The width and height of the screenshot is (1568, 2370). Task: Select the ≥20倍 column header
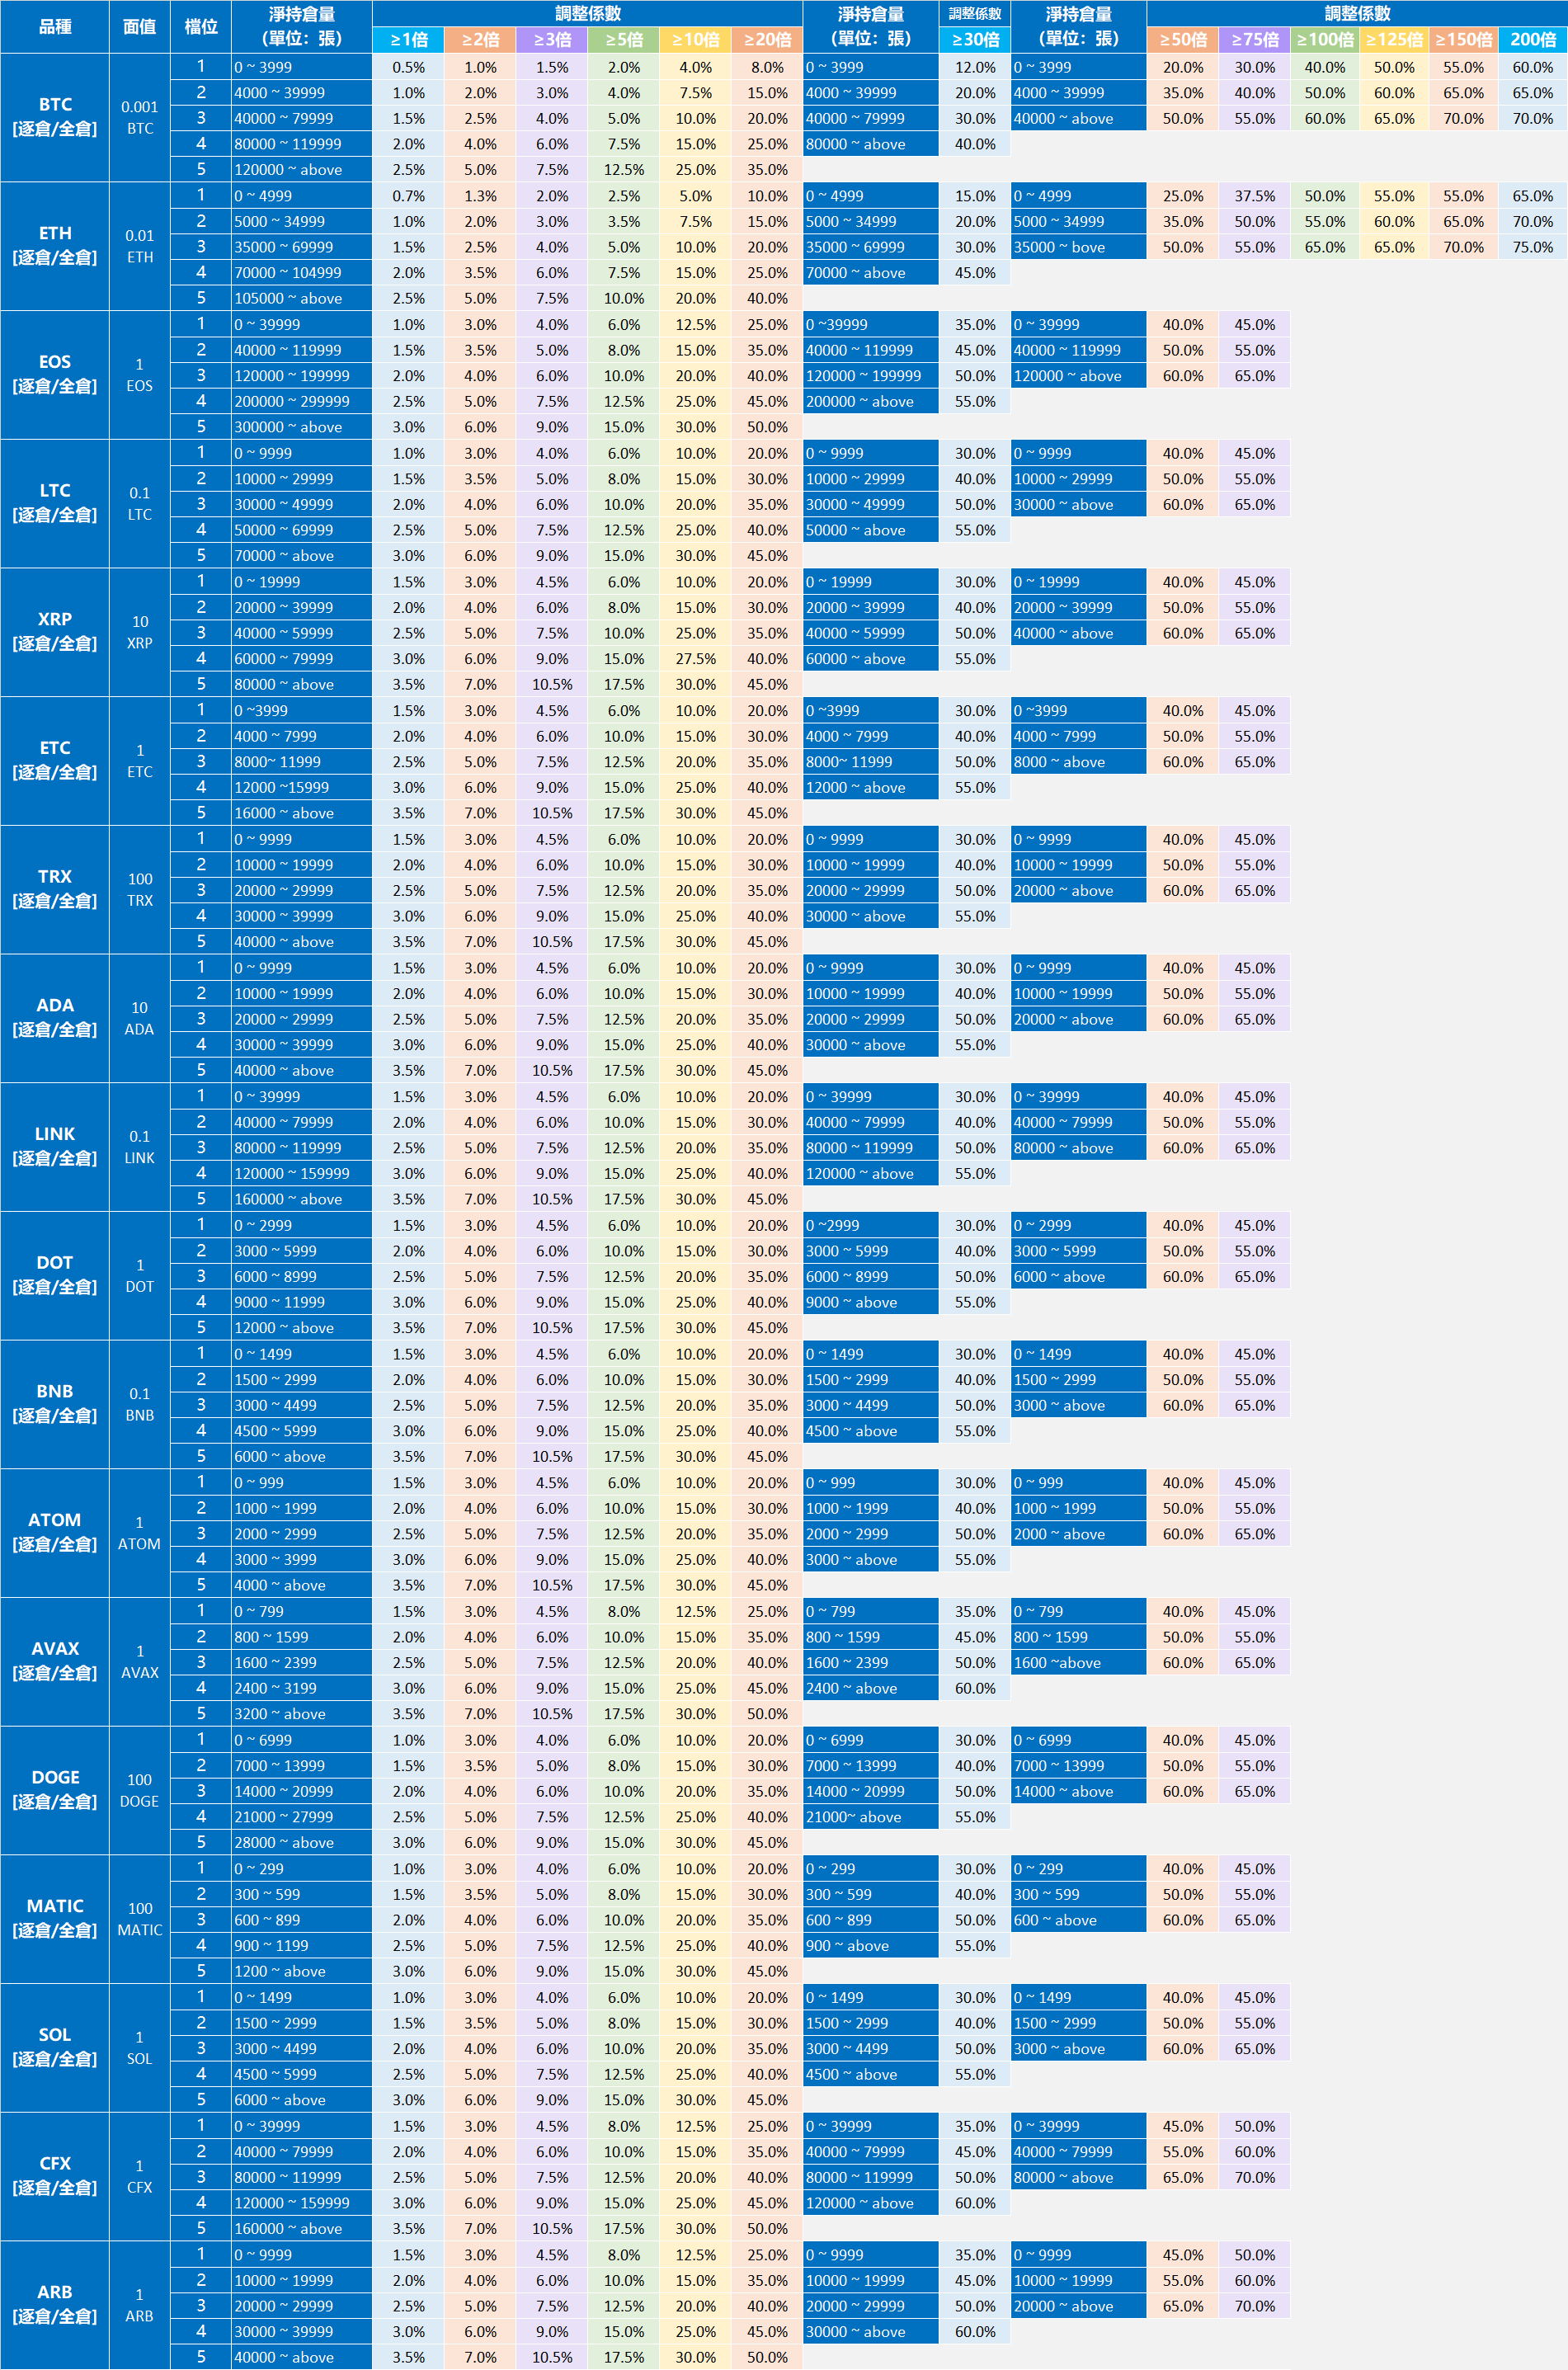tap(767, 40)
